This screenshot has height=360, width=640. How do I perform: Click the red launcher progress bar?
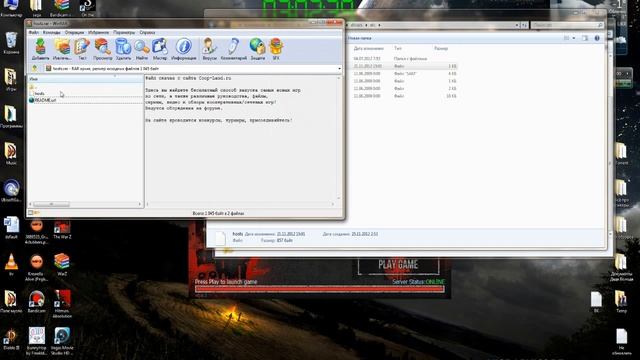pyautogui.click(x=320, y=289)
